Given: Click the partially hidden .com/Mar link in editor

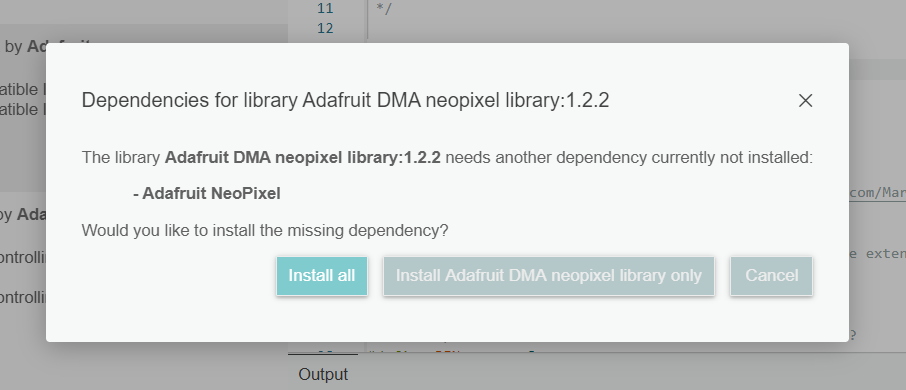Looking at the screenshot, I should pyautogui.click(x=877, y=193).
